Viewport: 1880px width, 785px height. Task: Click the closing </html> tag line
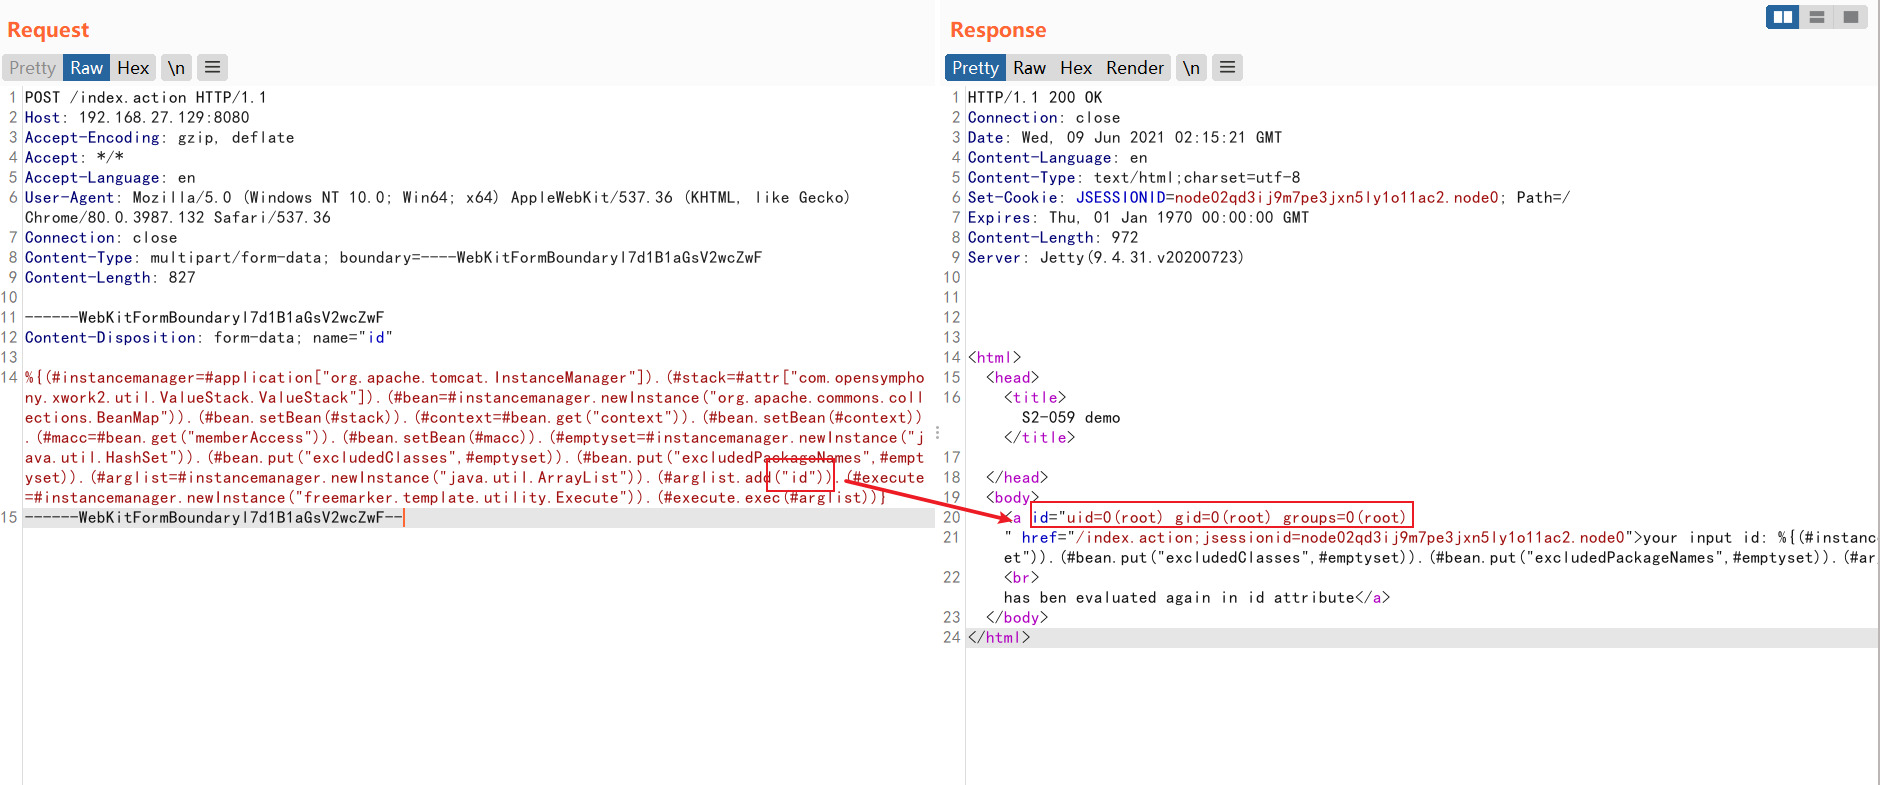pyautogui.click(x=998, y=637)
